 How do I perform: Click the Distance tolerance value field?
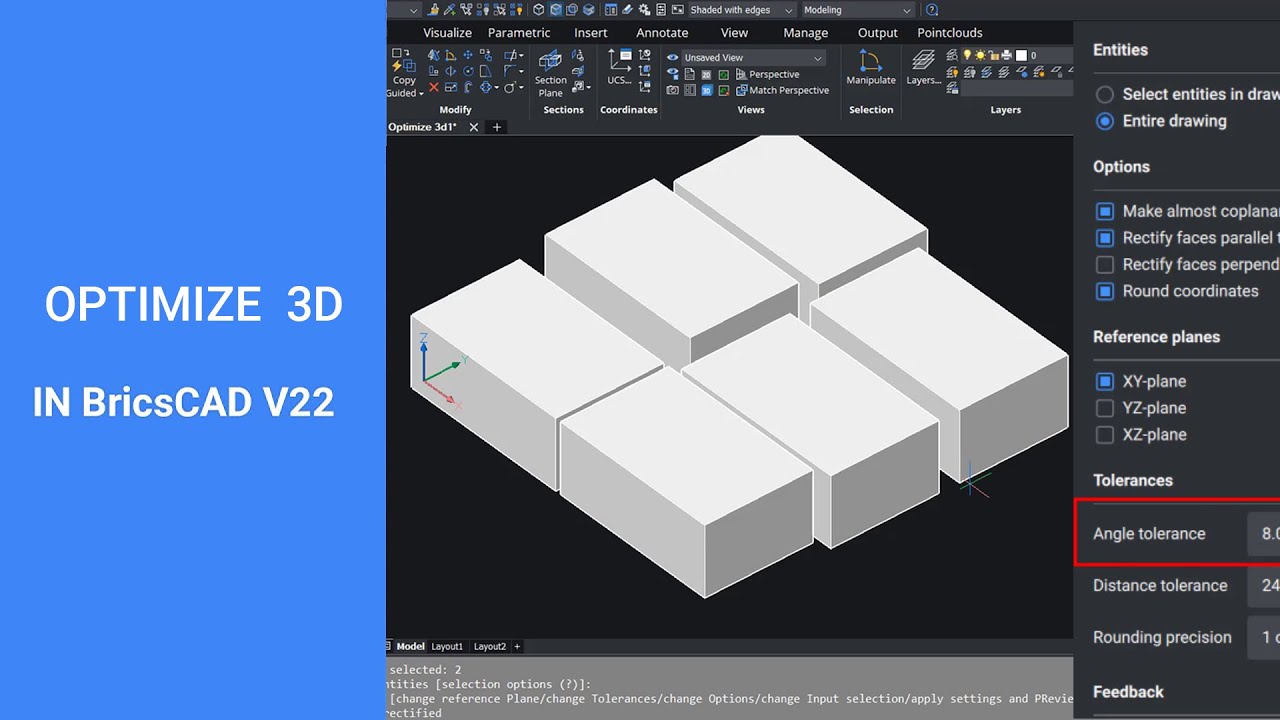coord(1264,586)
